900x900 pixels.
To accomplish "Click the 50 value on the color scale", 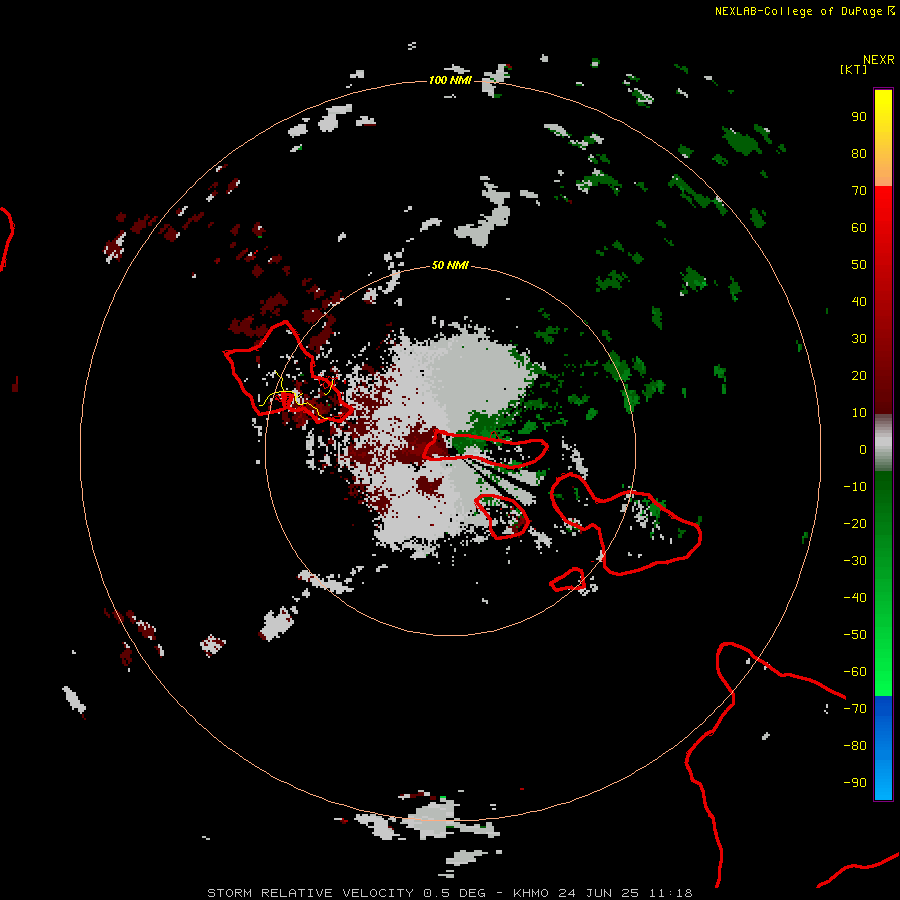I will pyautogui.click(x=859, y=265).
